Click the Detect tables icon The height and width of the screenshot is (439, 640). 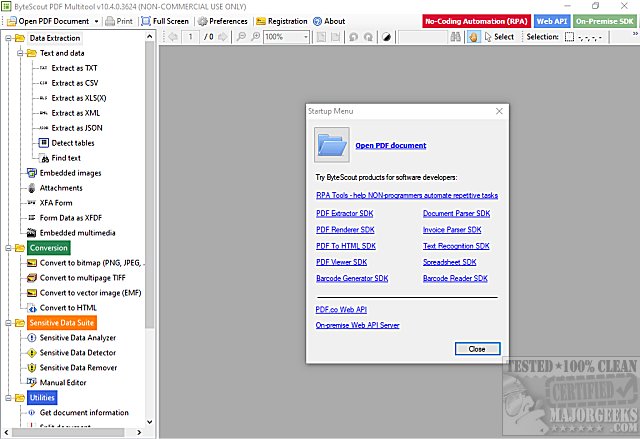[43, 143]
